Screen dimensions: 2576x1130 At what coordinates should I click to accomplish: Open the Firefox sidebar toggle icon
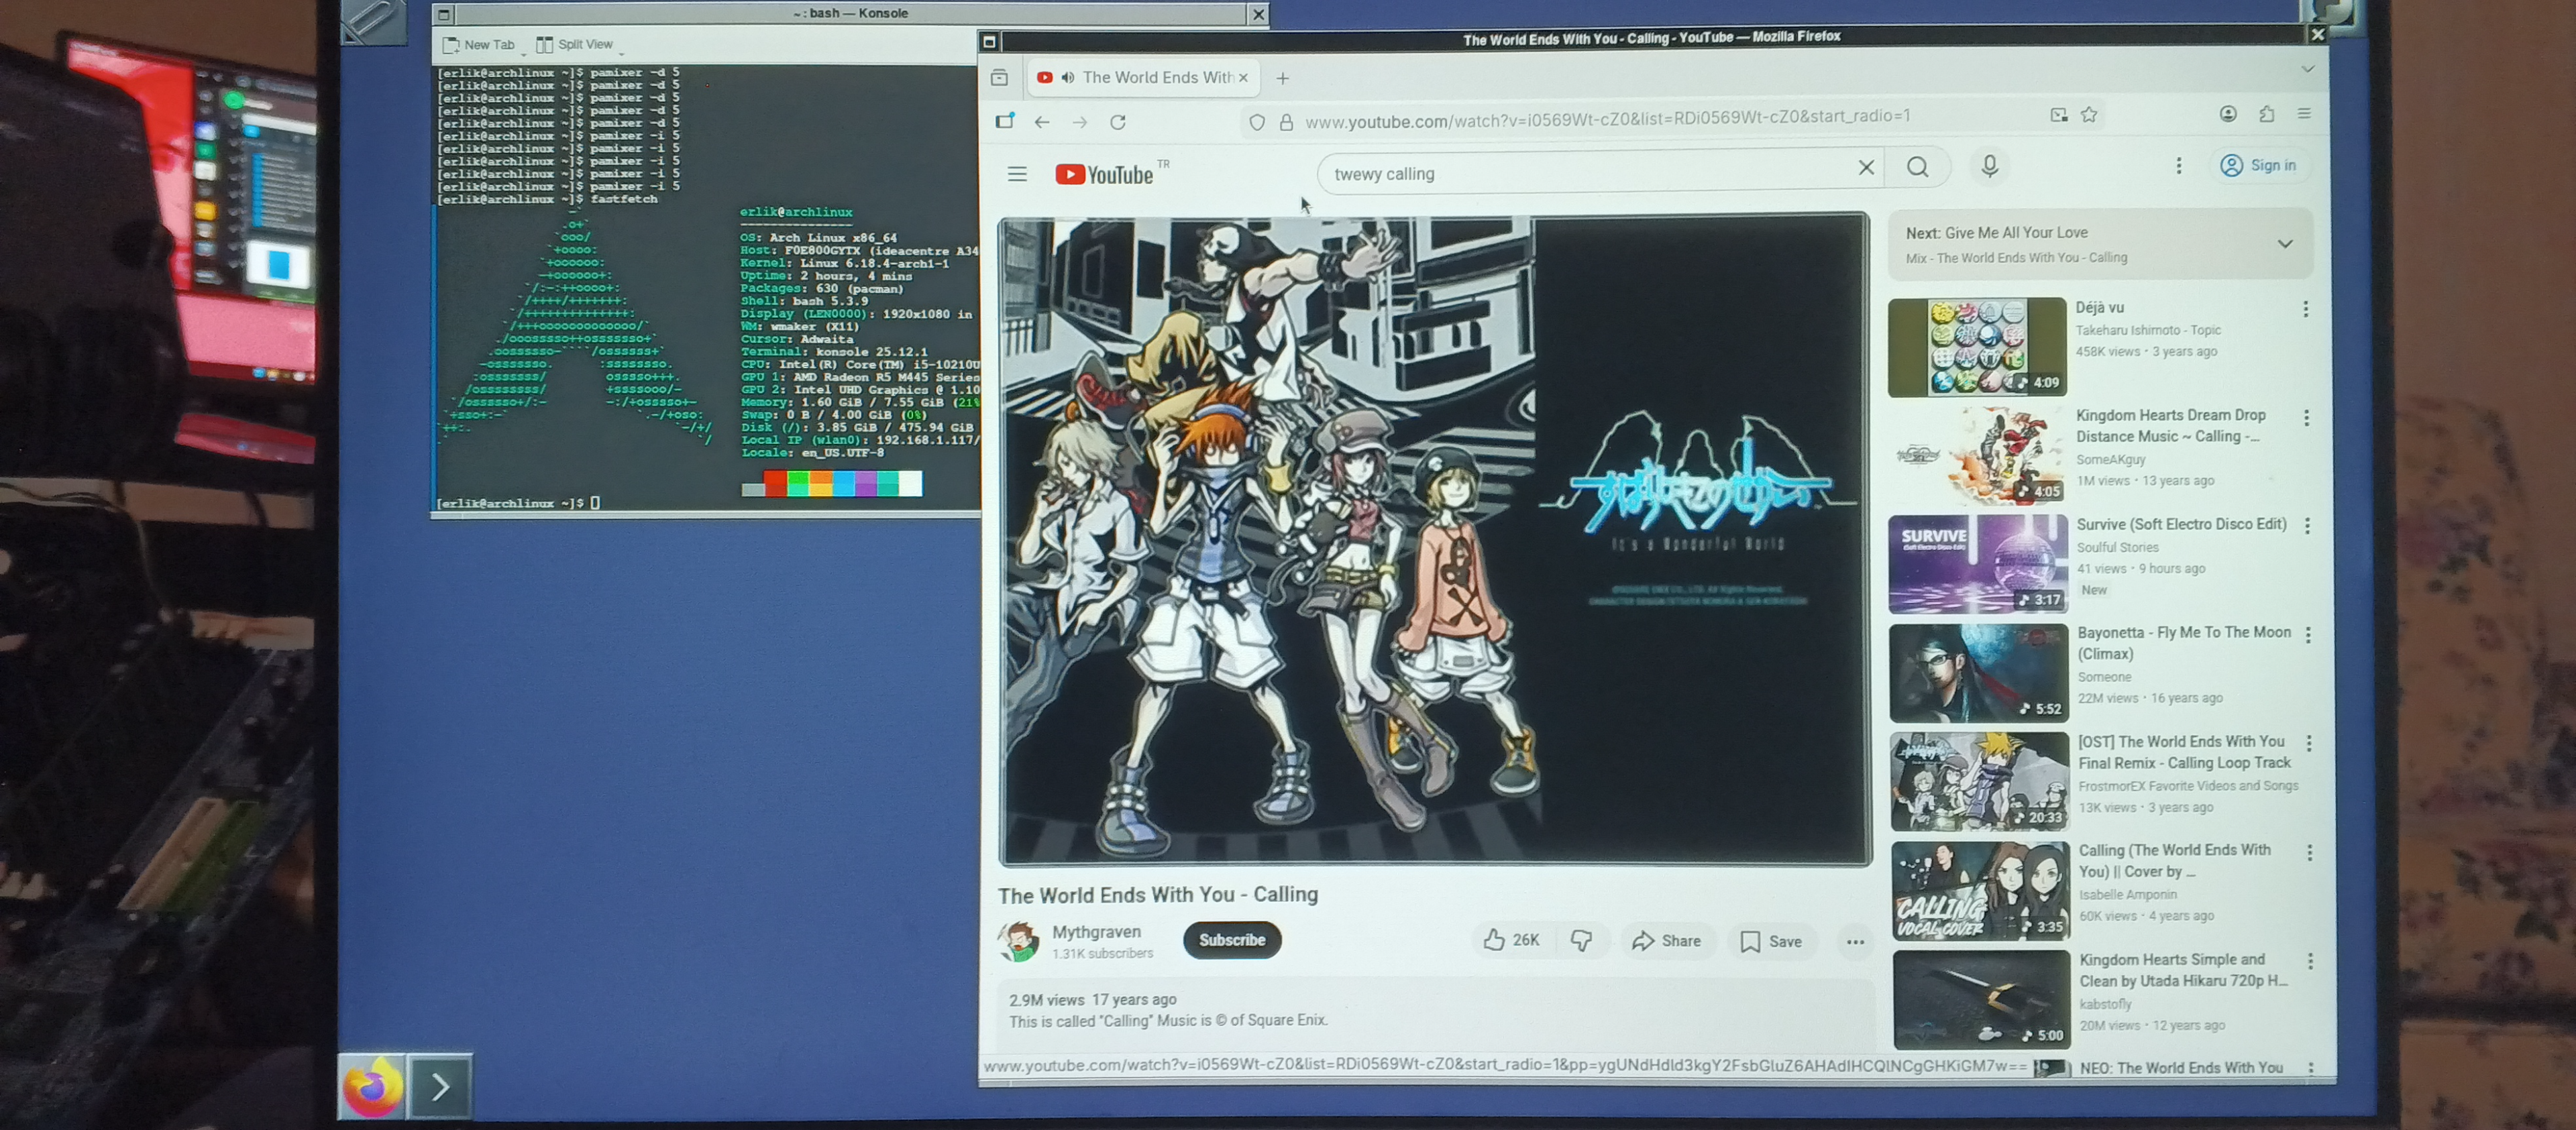[1004, 121]
